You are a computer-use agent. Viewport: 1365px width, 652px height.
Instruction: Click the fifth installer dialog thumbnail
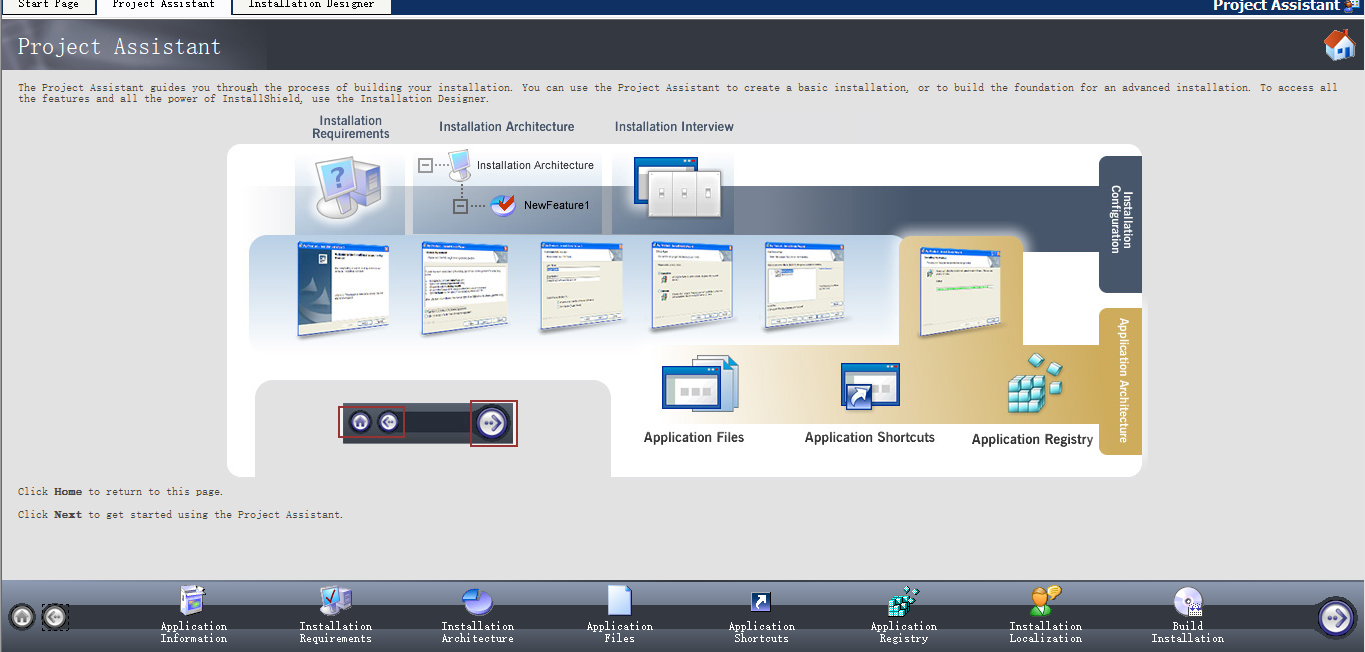tap(806, 285)
